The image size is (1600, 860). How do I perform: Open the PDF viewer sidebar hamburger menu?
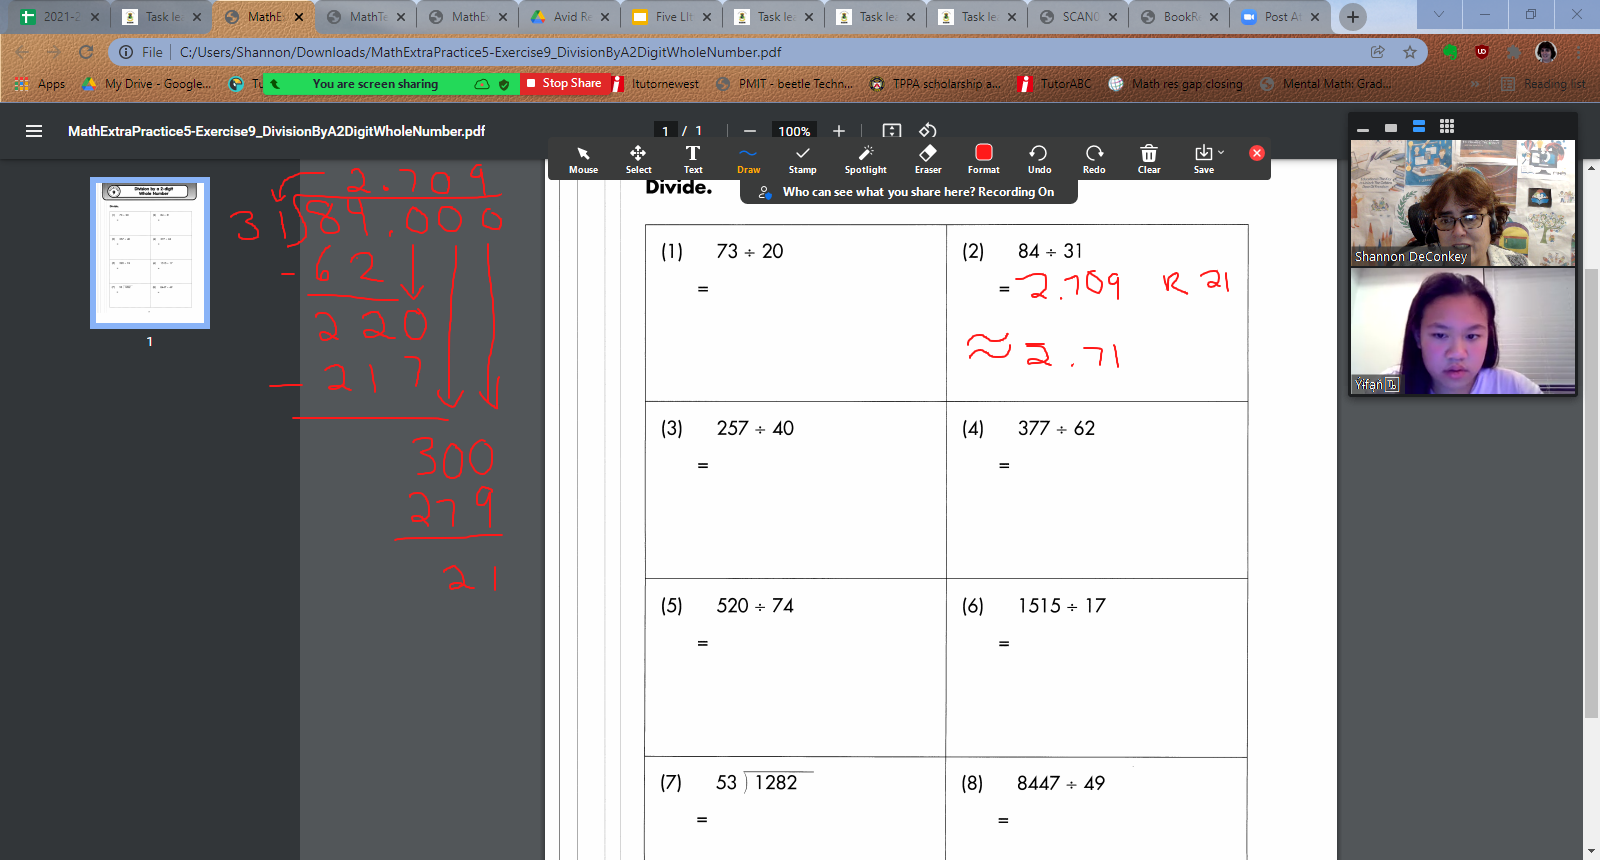coord(34,131)
